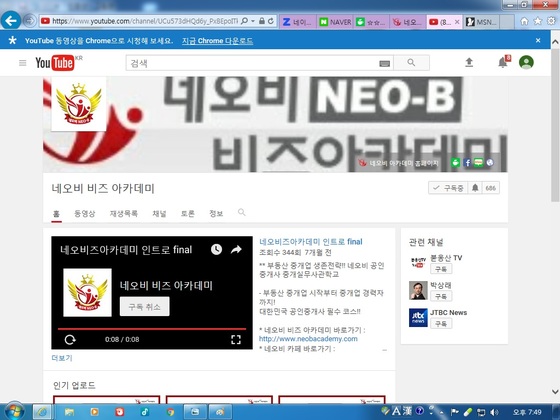Dismiss the blue Chrome promo banner

click(538, 40)
